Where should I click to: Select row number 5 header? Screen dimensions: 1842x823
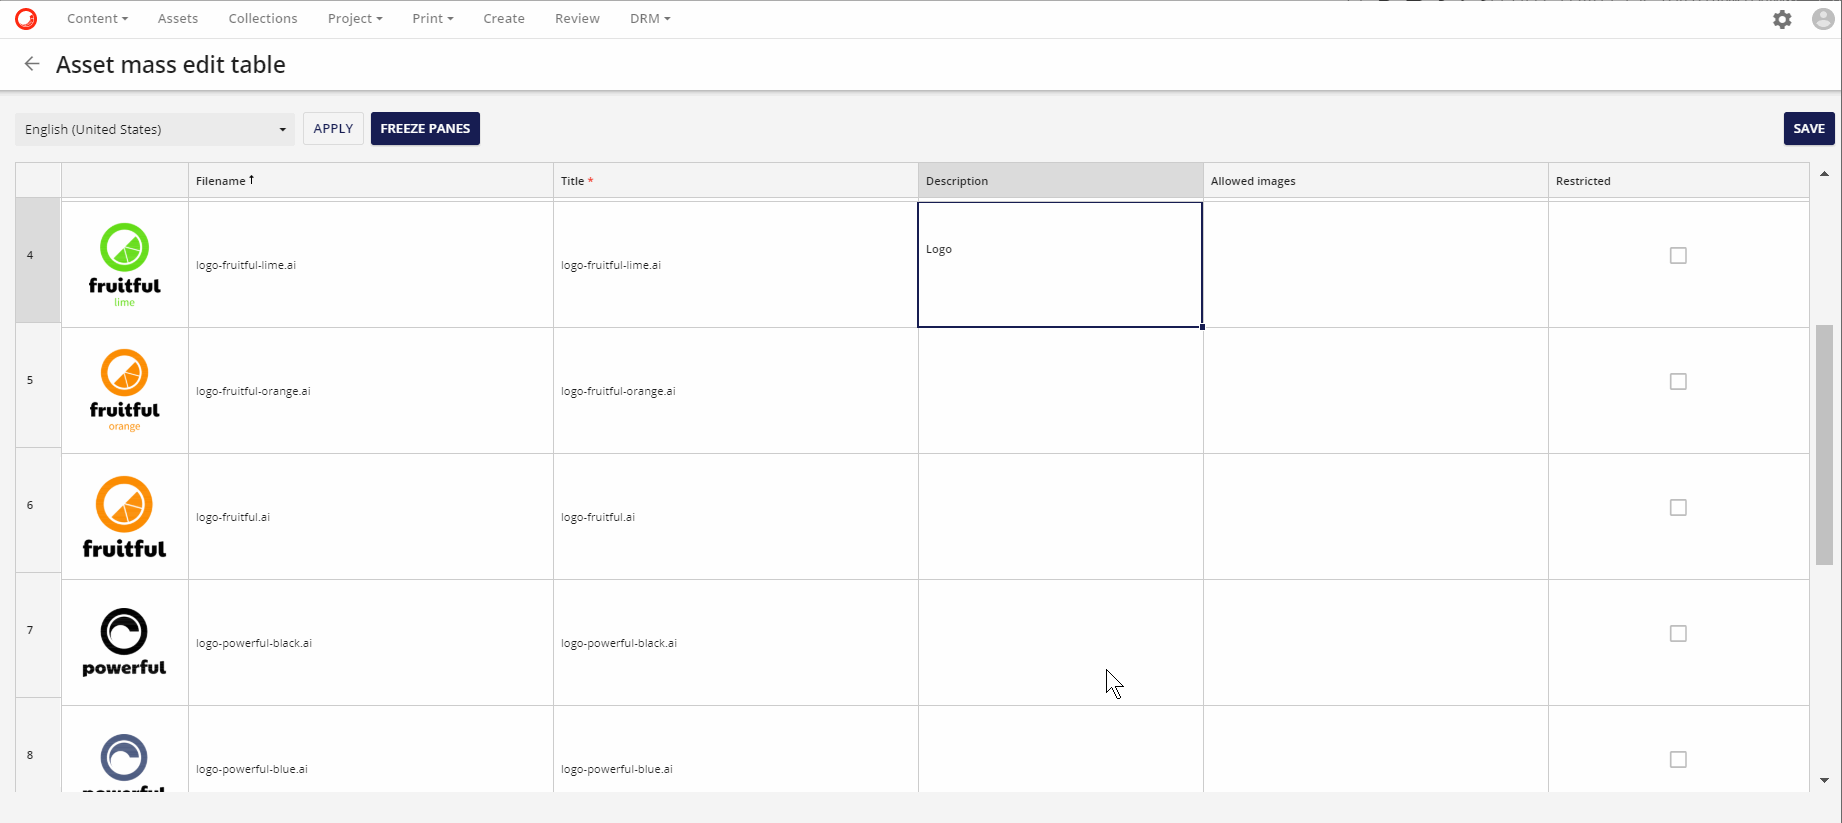click(38, 385)
